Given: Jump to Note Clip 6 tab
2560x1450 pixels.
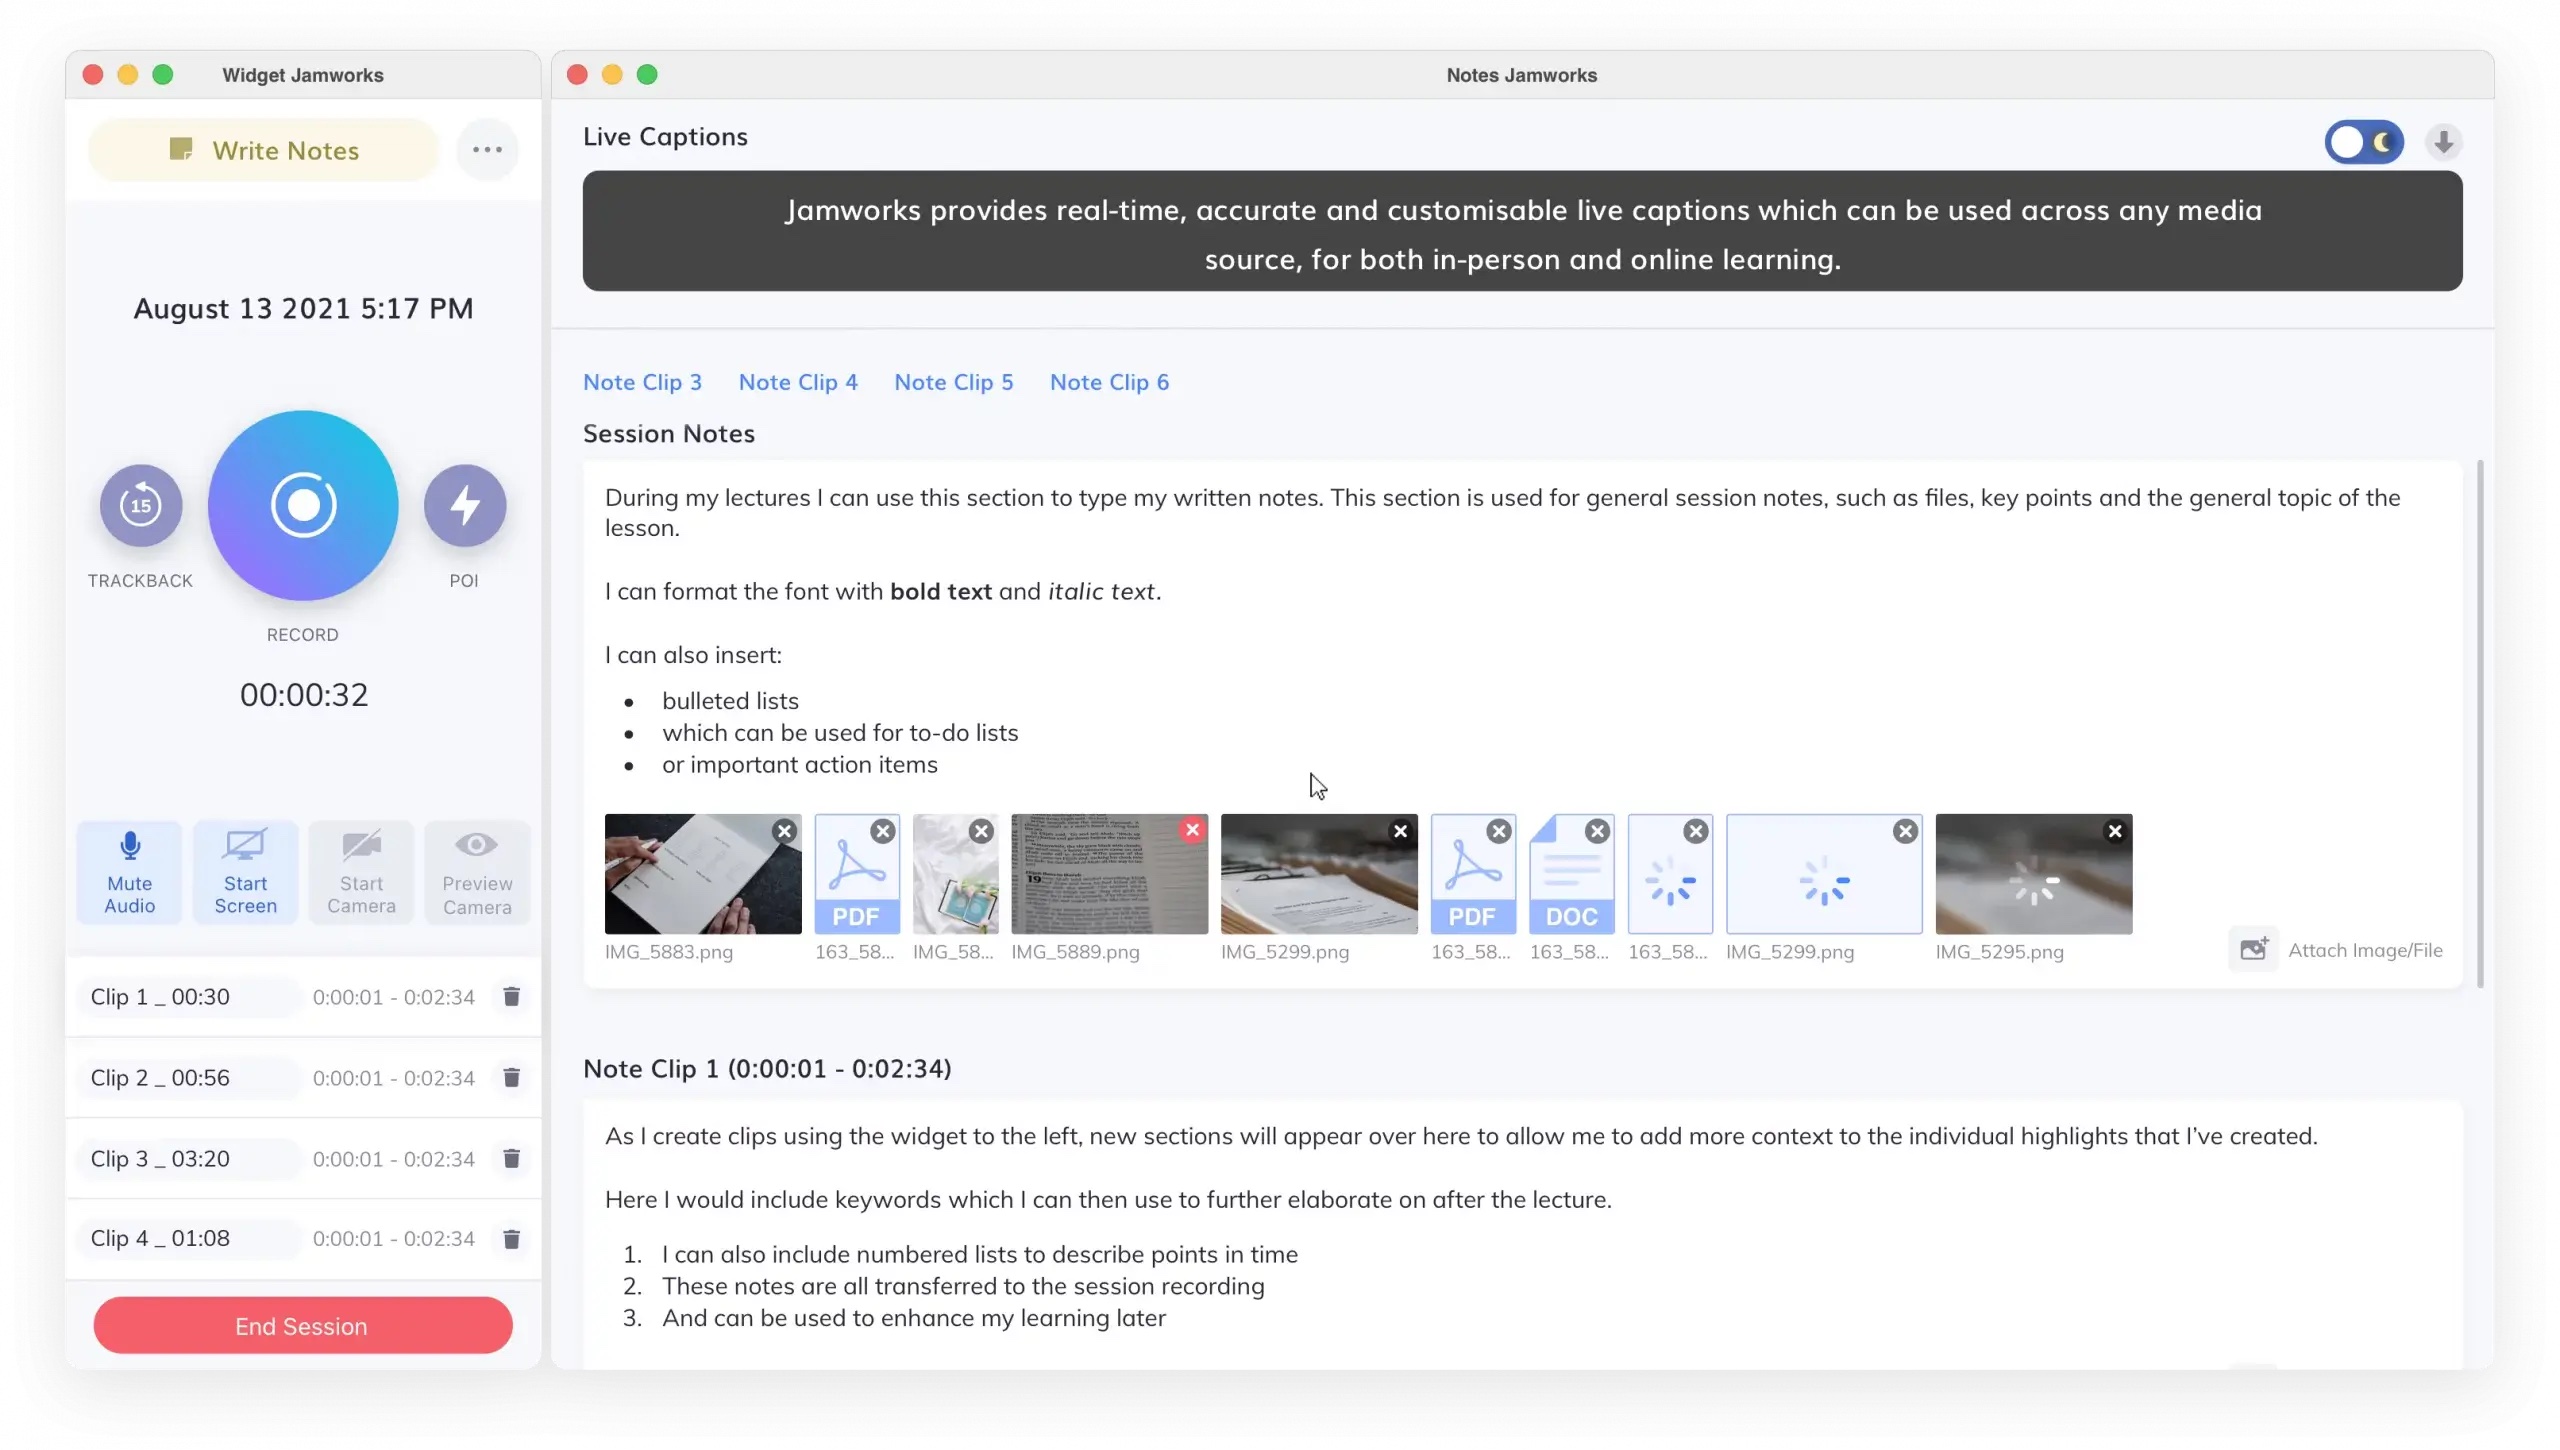Looking at the screenshot, I should pos(1109,382).
